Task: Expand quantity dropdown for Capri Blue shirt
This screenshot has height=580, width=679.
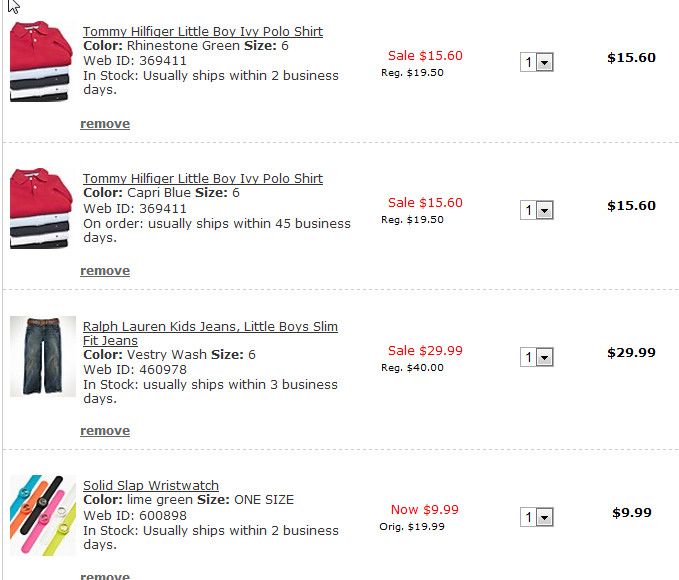Action: pos(537,210)
